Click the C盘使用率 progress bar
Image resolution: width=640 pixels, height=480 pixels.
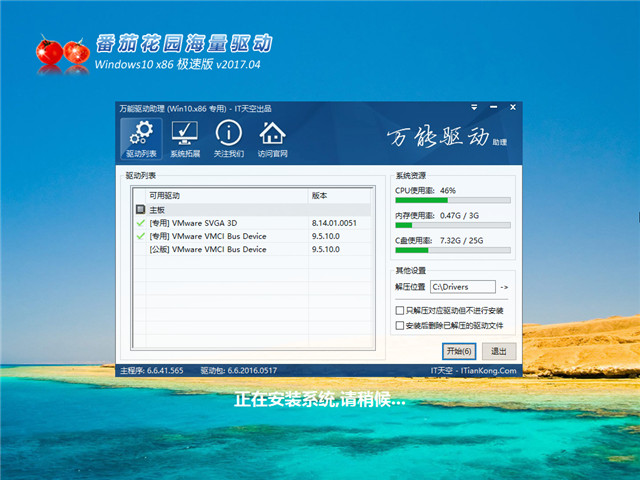[x=453, y=250]
